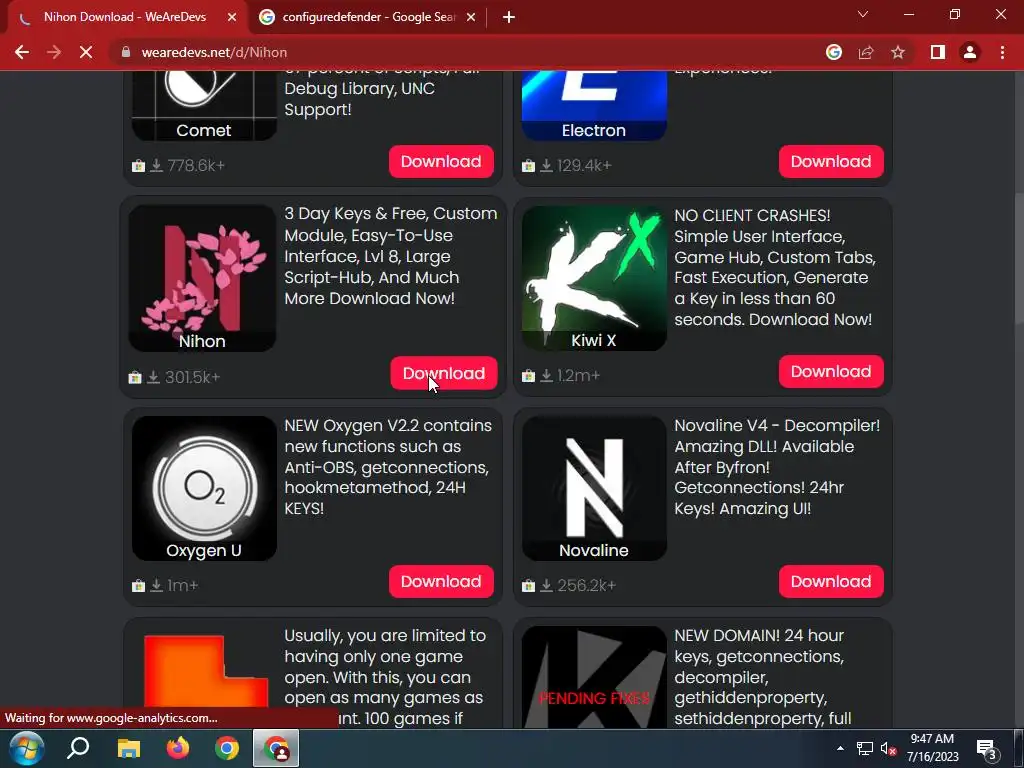Open File Explorer from the taskbar
Image resolution: width=1024 pixels, height=768 pixels.
tap(128, 748)
